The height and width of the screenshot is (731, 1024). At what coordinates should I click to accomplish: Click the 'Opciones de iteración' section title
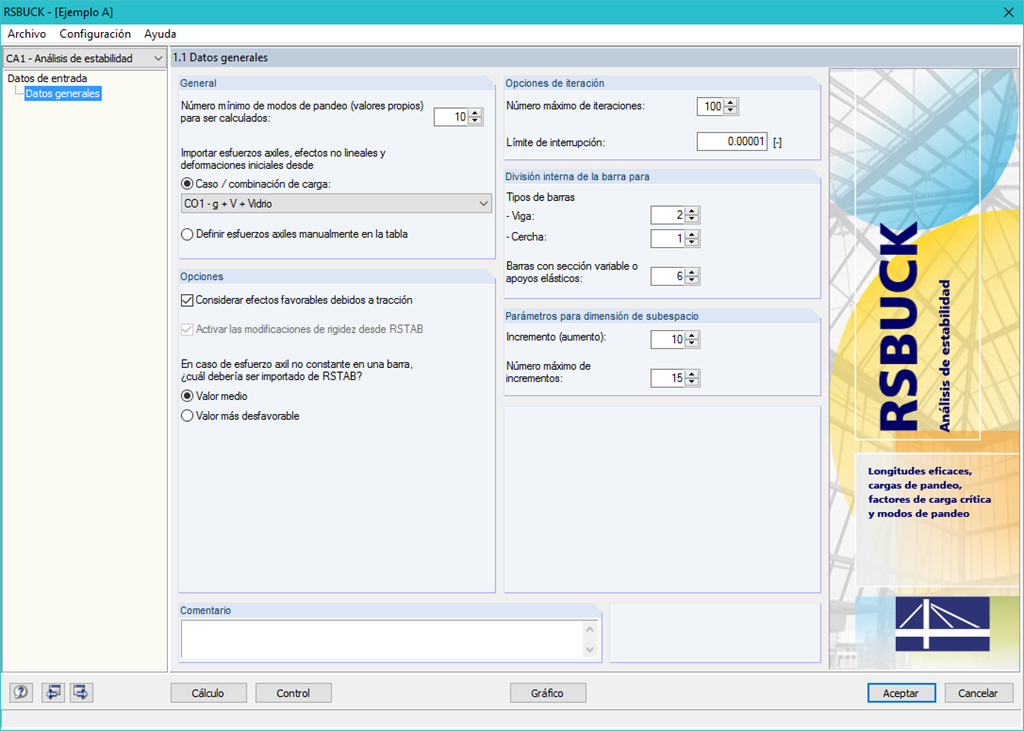(x=554, y=83)
